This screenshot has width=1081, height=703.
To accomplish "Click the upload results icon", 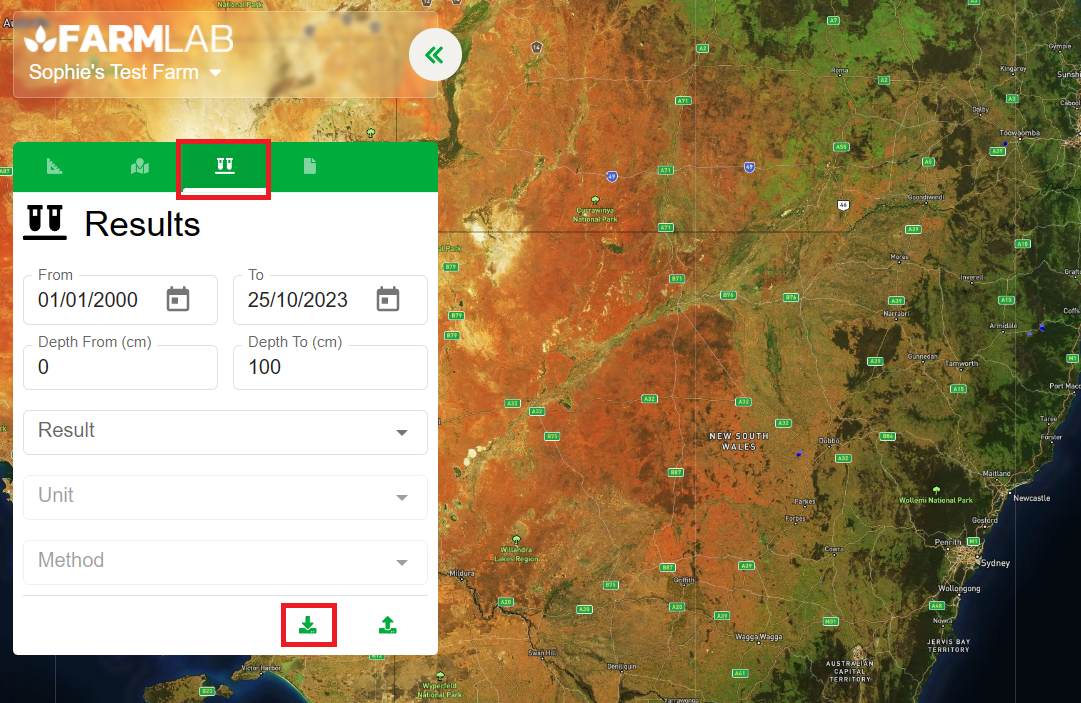I will (x=388, y=625).
